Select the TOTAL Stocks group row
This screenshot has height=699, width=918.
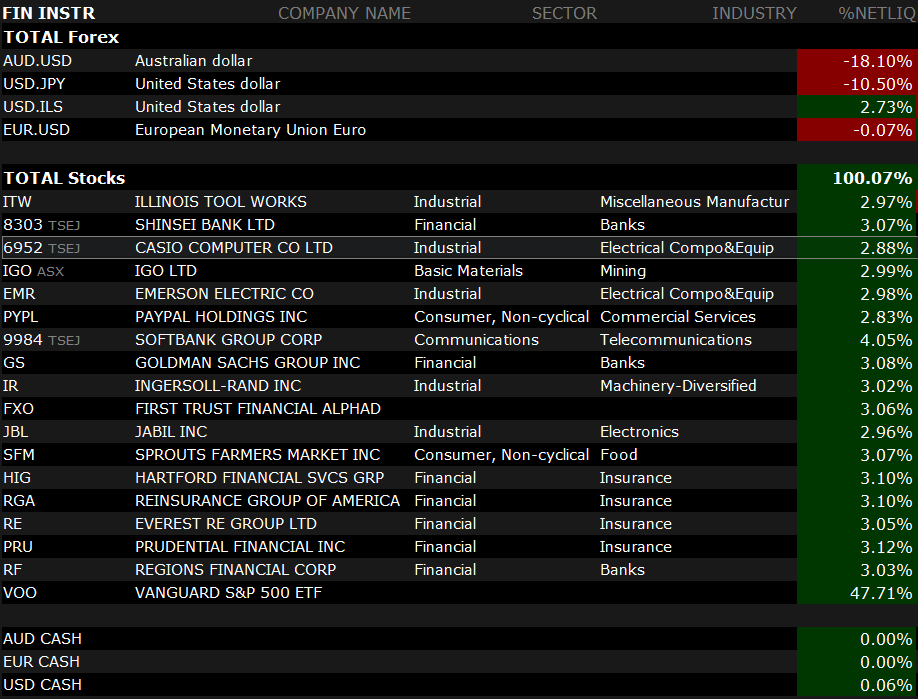(x=459, y=178)
